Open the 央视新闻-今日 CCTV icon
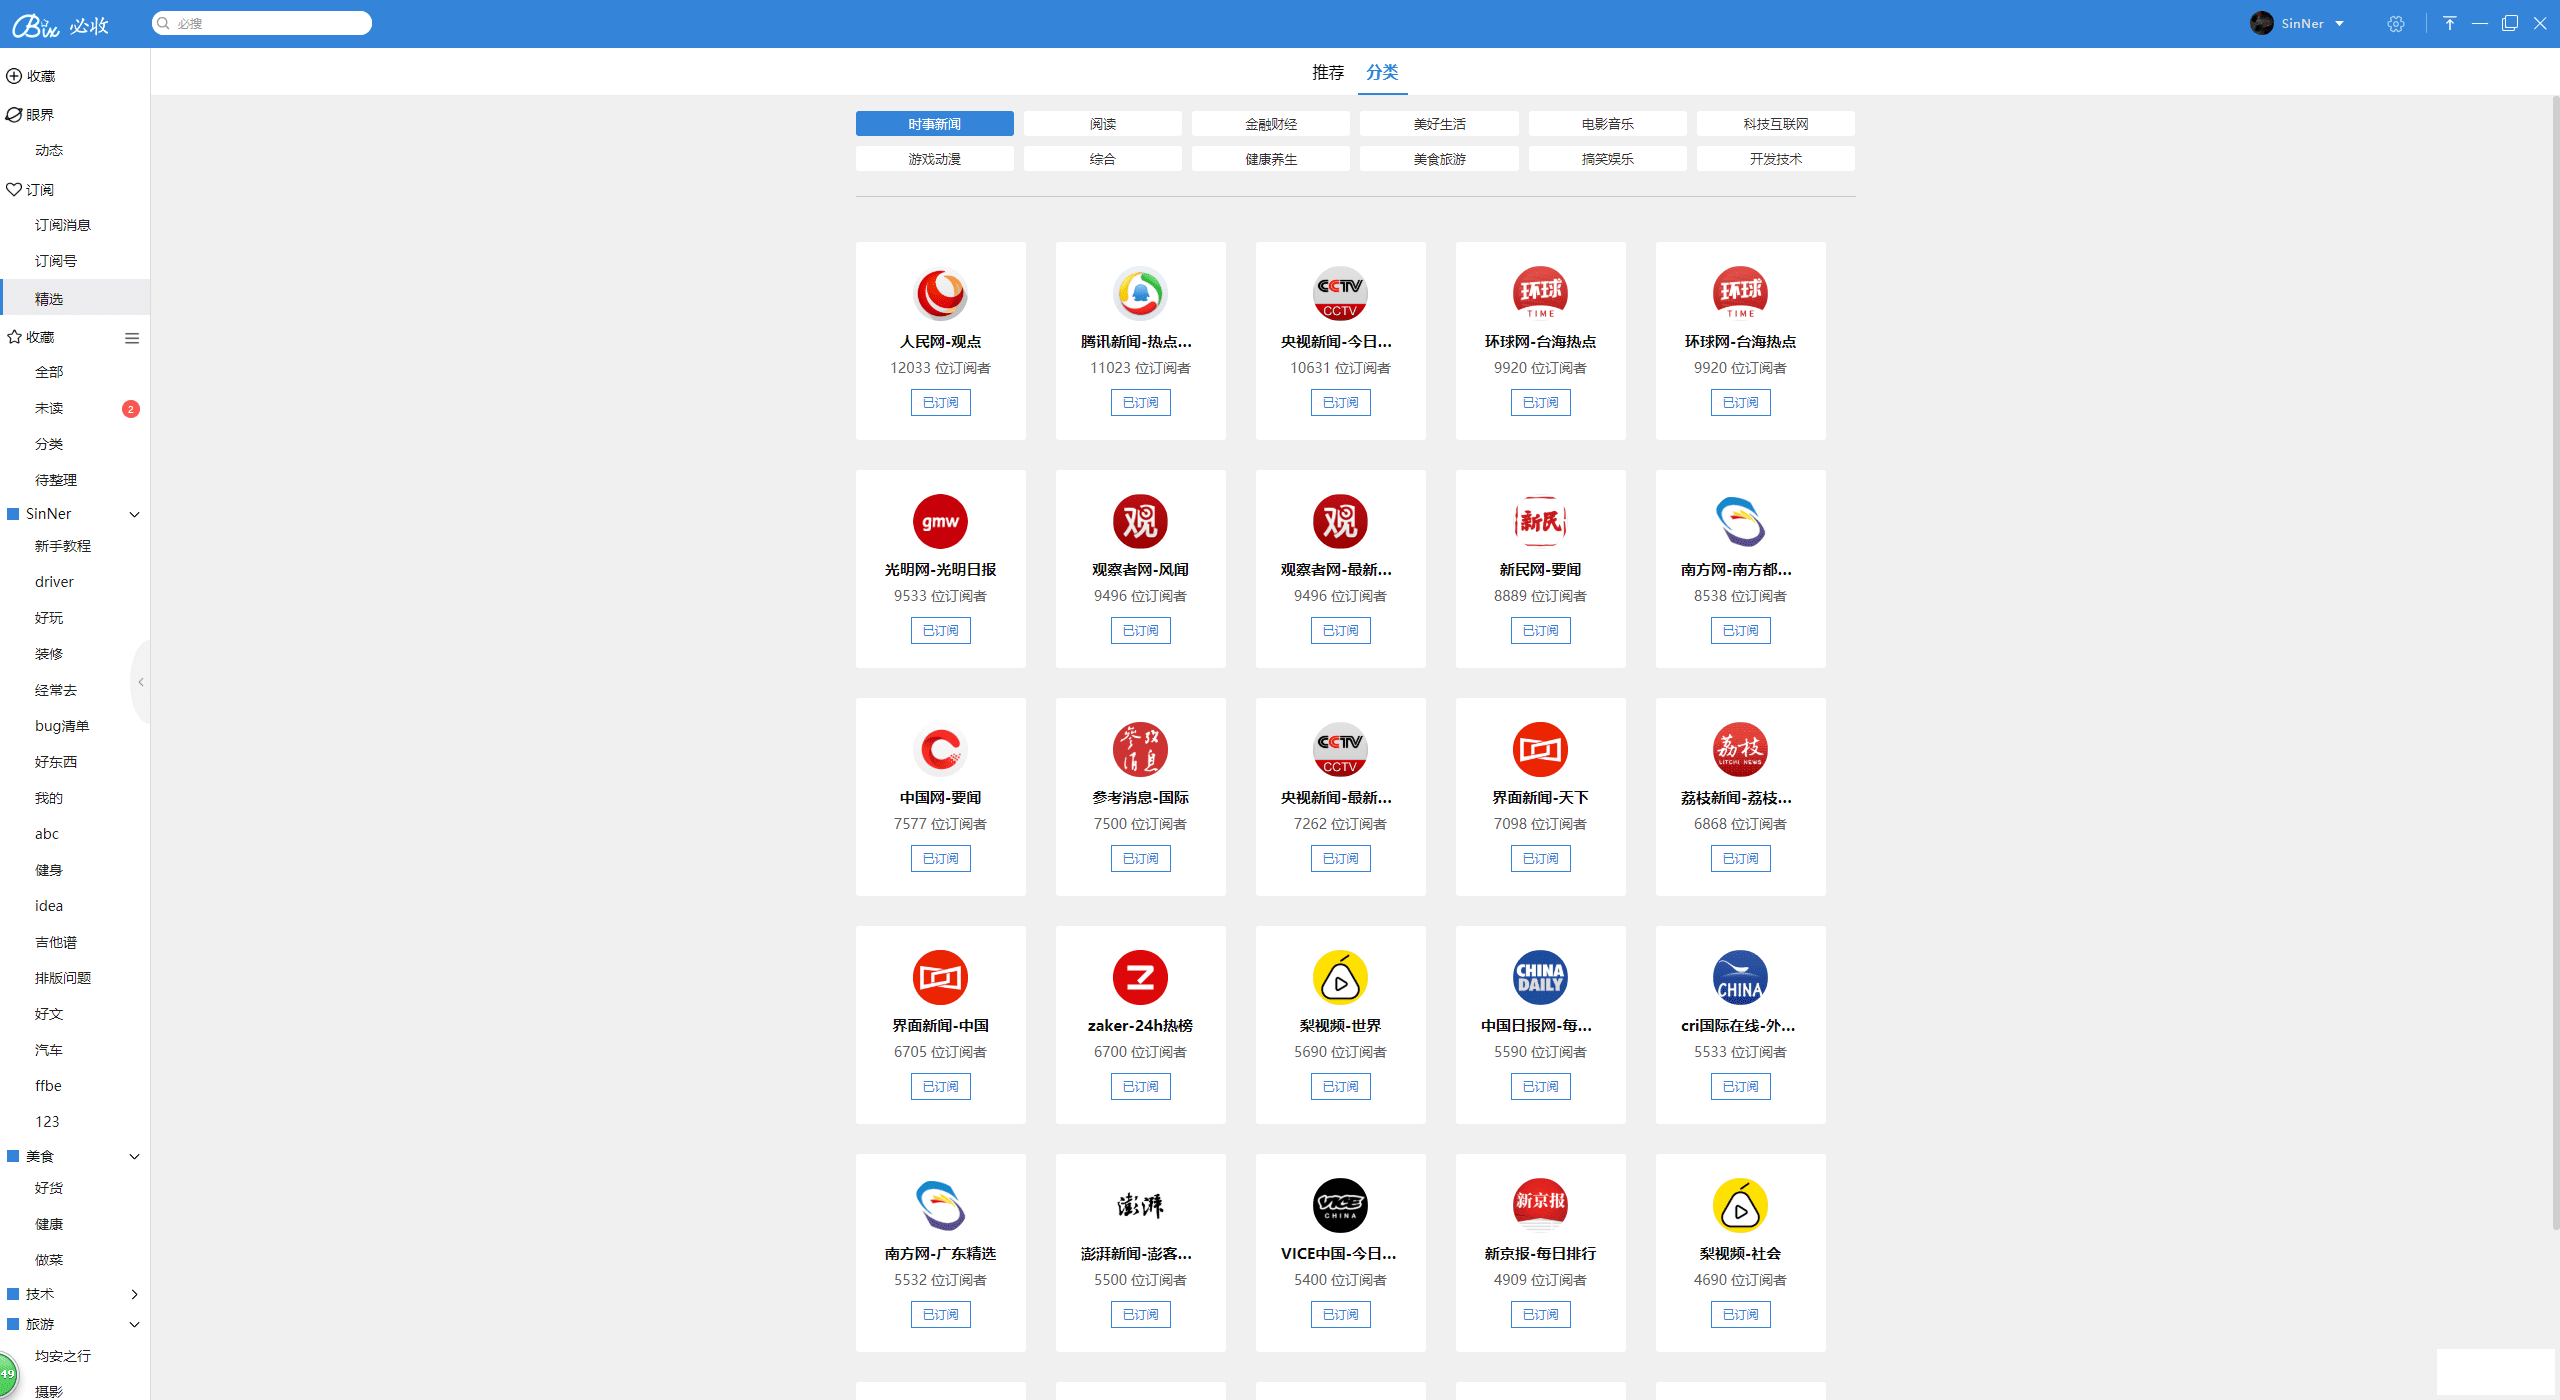Screen dimensions: 2560x1400 point(1340,293)
